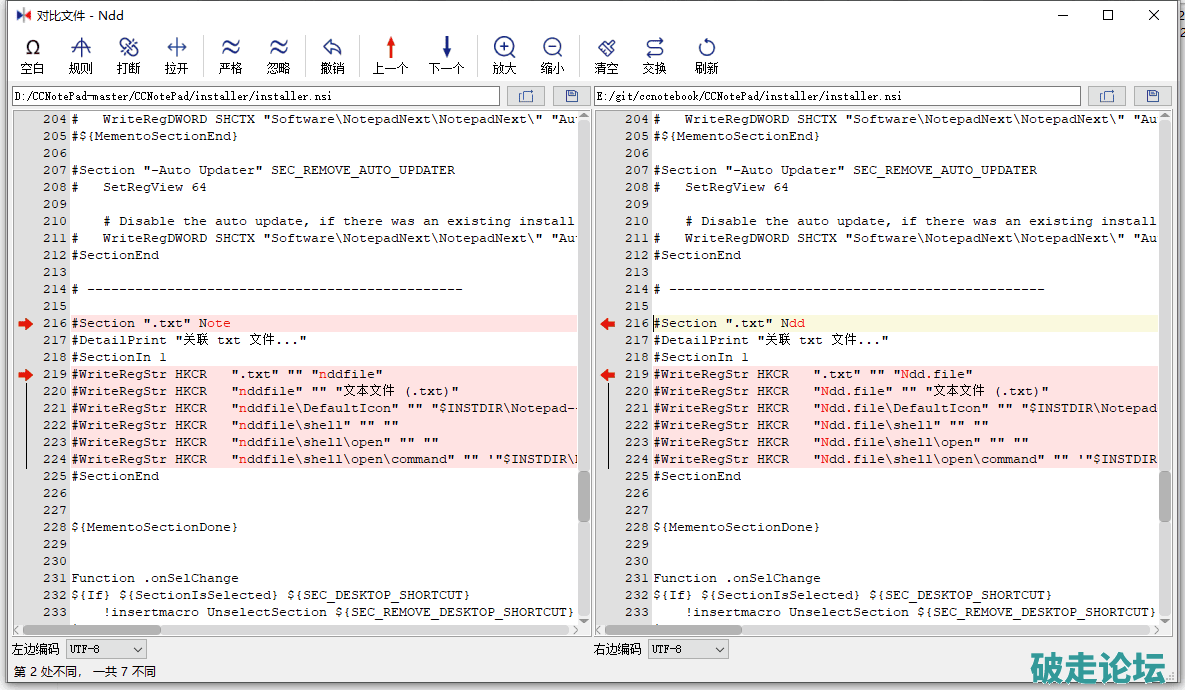Open the 规则 rules tool
The width and height of the screenshot is (1185, 690).
coord(80,56)
